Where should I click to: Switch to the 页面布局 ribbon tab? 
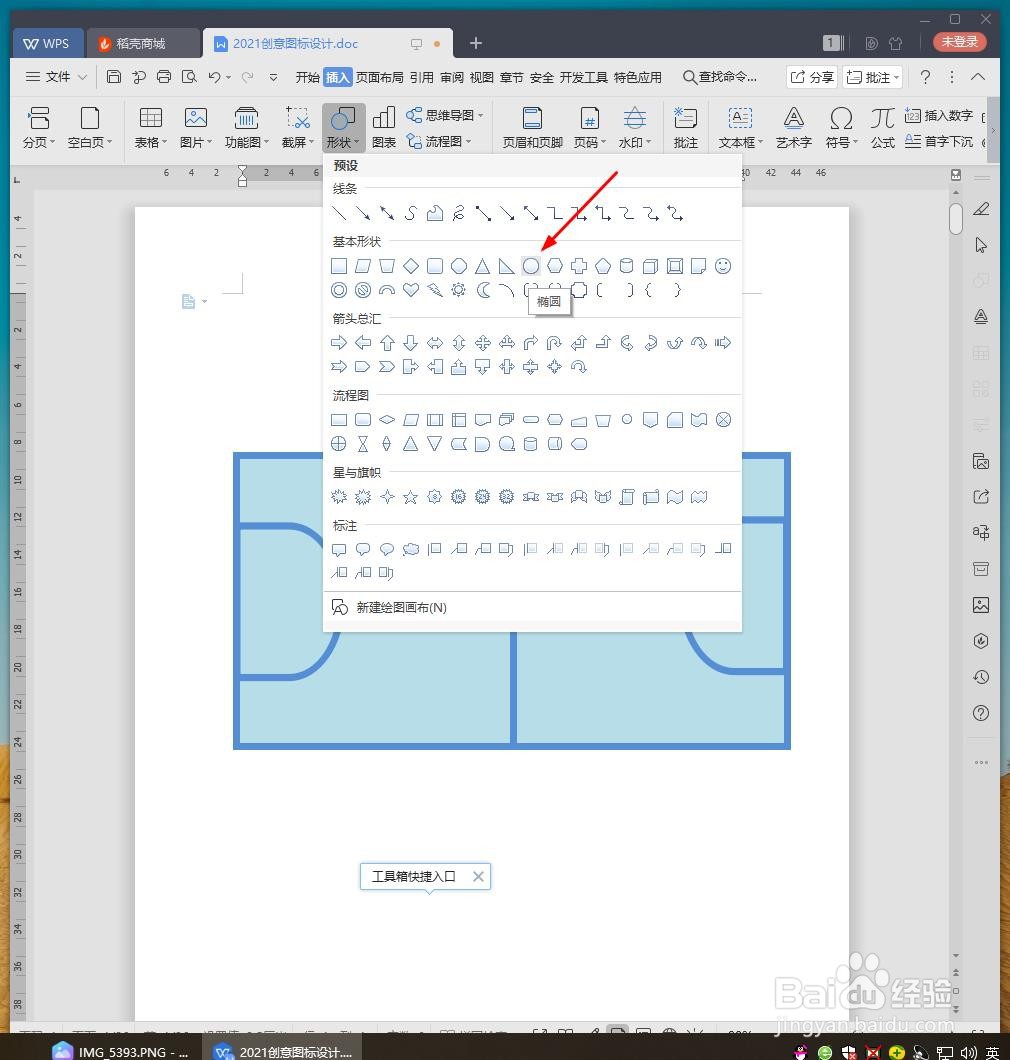379,78
